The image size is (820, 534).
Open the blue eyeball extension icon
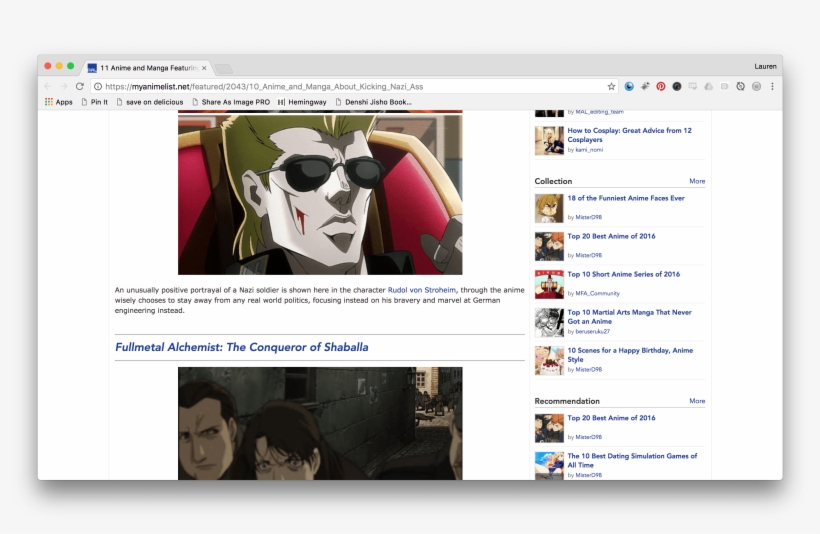[x=629, y=86]
